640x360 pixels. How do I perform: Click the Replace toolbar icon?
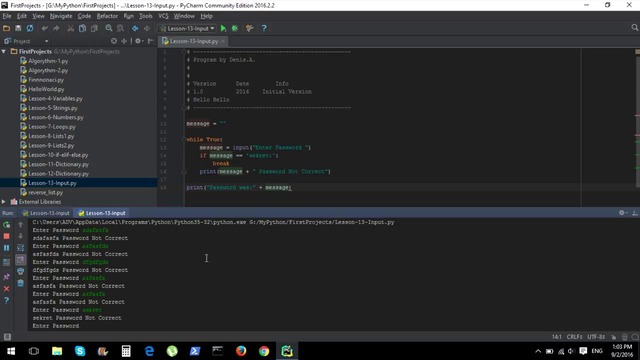[x=120, y=28]
